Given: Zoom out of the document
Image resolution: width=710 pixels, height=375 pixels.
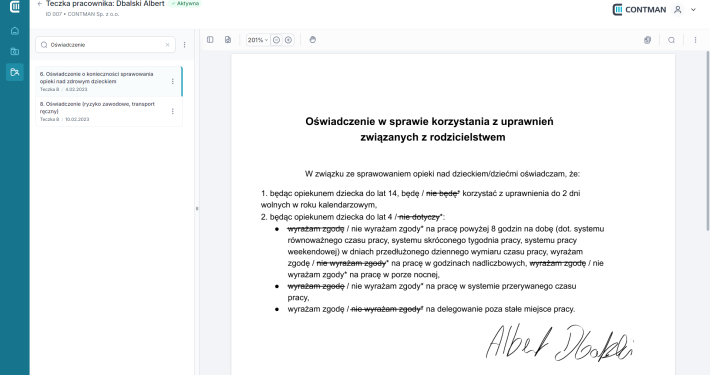Looking at the screenshot, I should [276, 40].
